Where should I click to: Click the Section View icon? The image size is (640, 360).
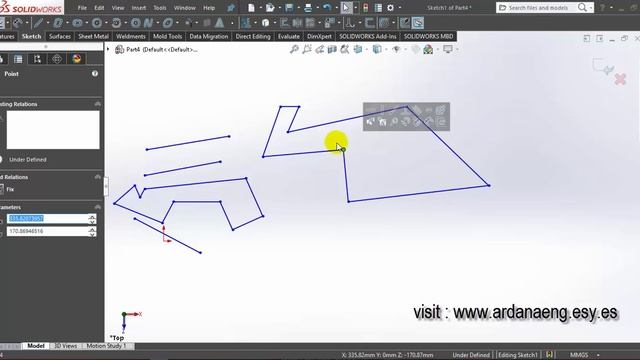pyautogui.click(x=332, y=49)
